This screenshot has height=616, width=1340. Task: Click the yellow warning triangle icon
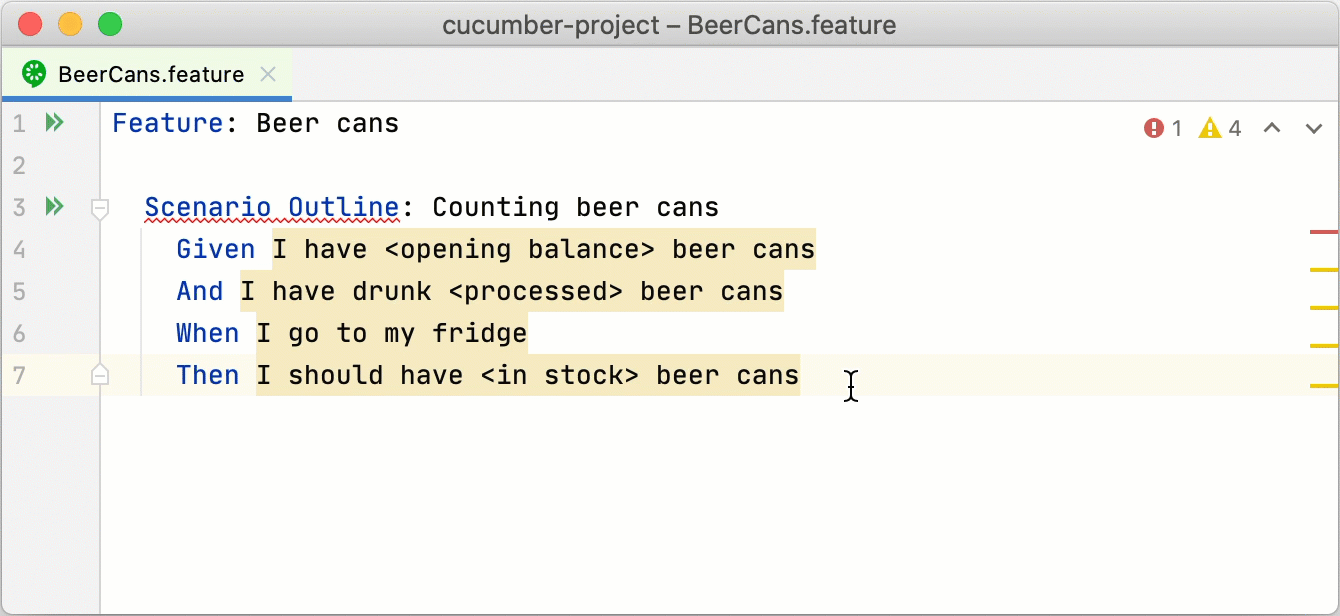pos(1210,128)
